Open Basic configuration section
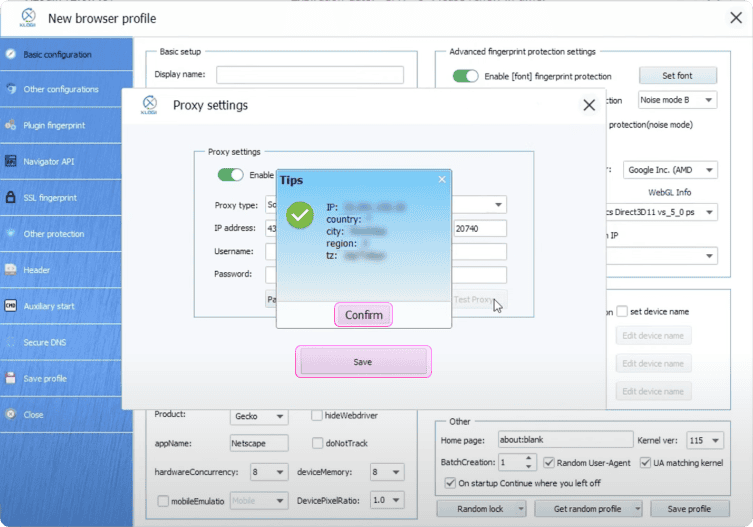 66,54
